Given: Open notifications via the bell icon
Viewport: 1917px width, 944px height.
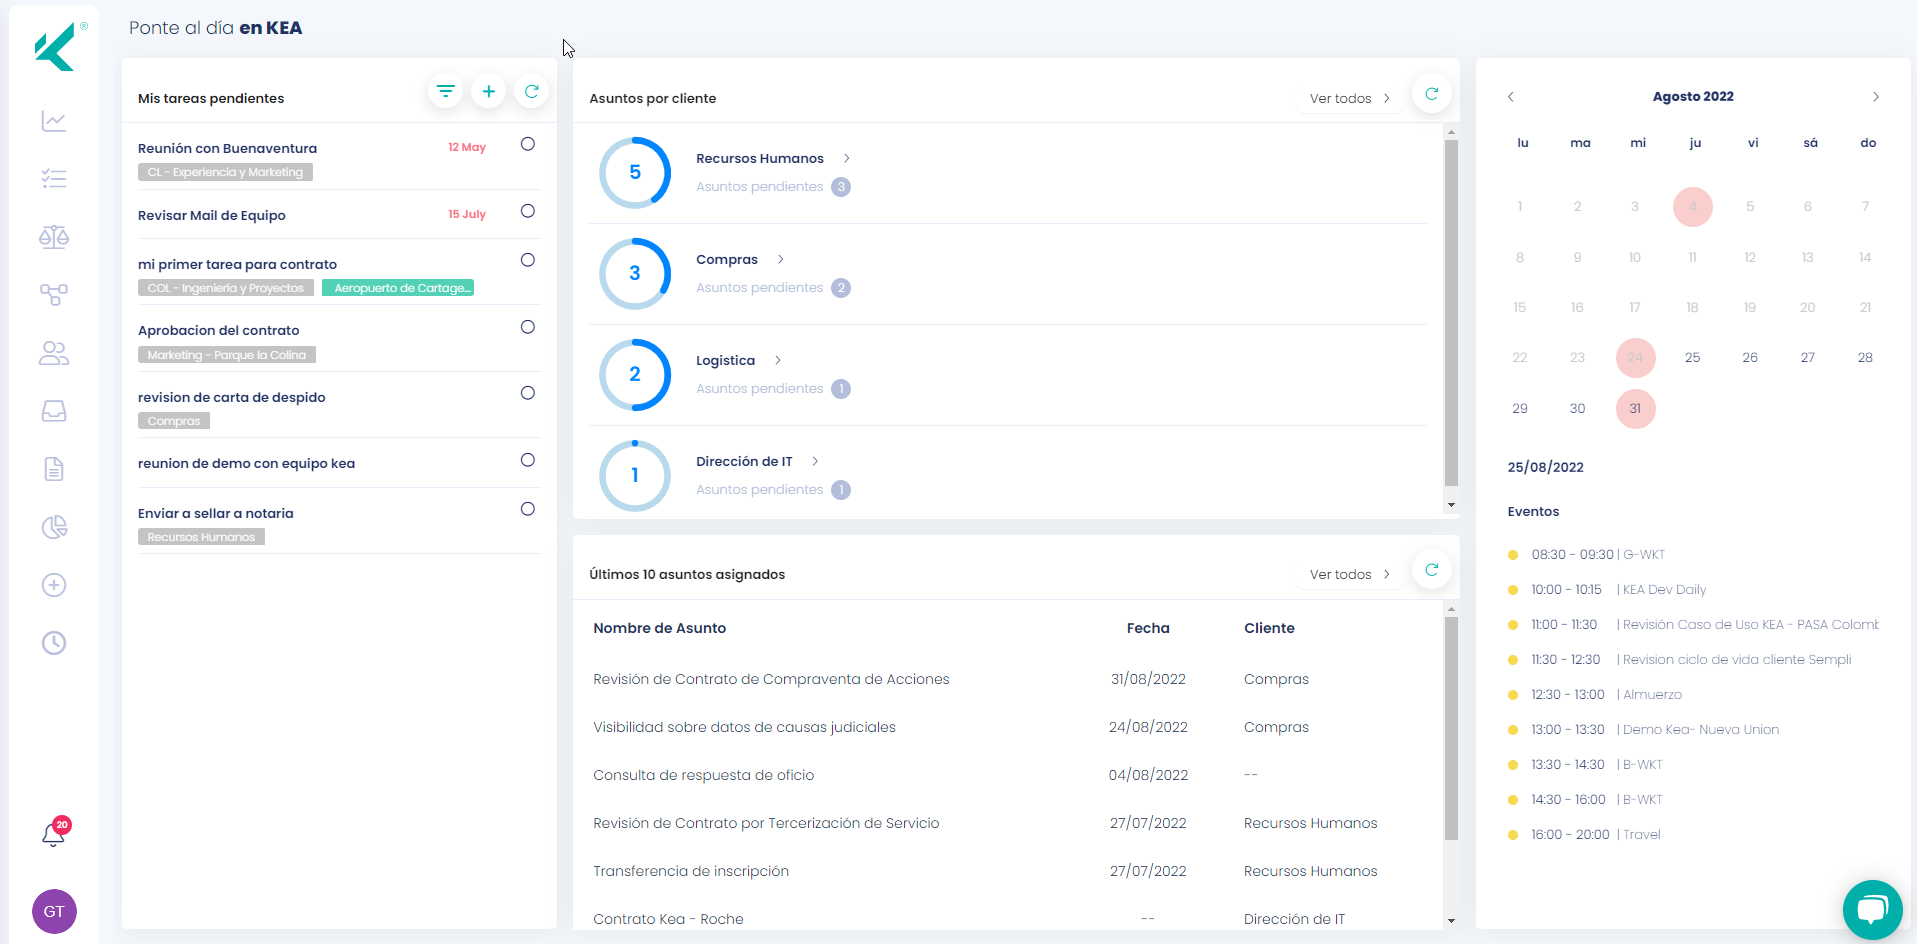Looking at the screenshot, I should (x=53, y=835).
